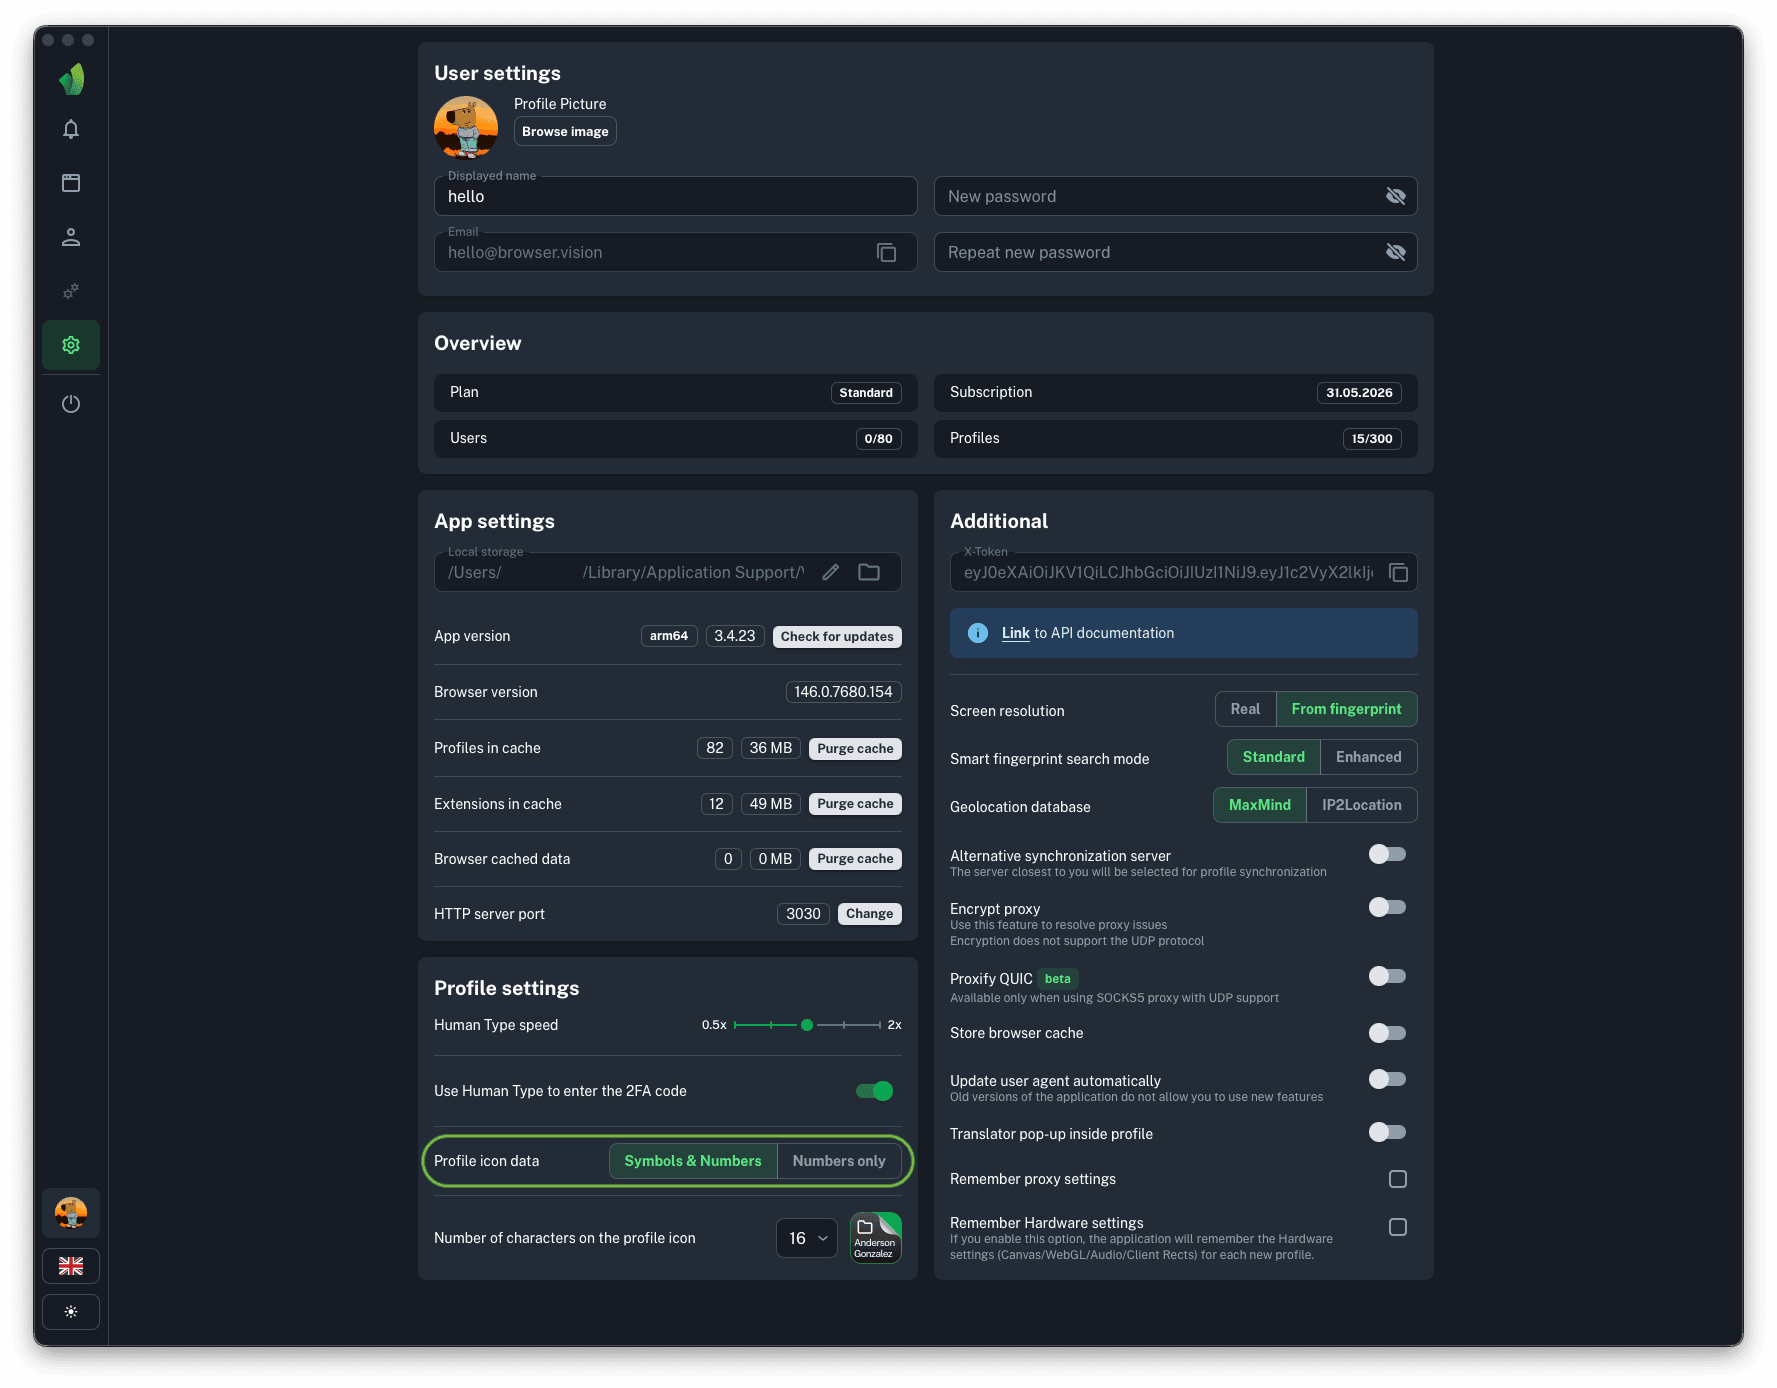This screenshot has height=1388, width=1777.
Task: Check the Remember proxy settings box
Action: coord(1397,1179)
